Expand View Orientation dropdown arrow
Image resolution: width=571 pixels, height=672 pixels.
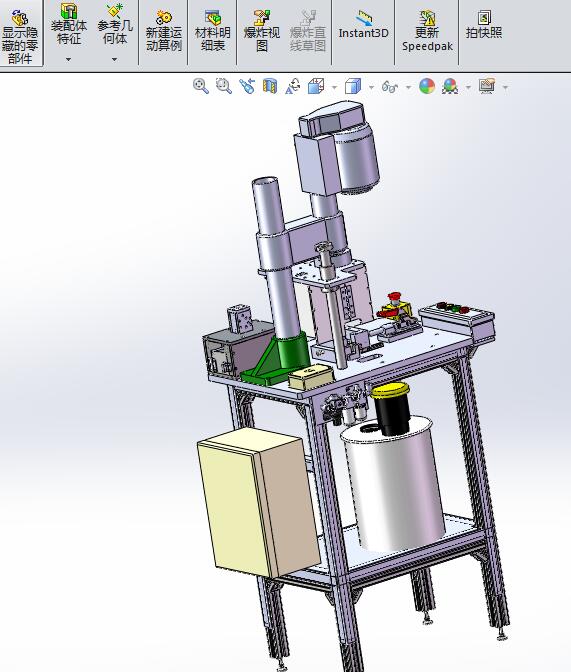coord(334,87)
